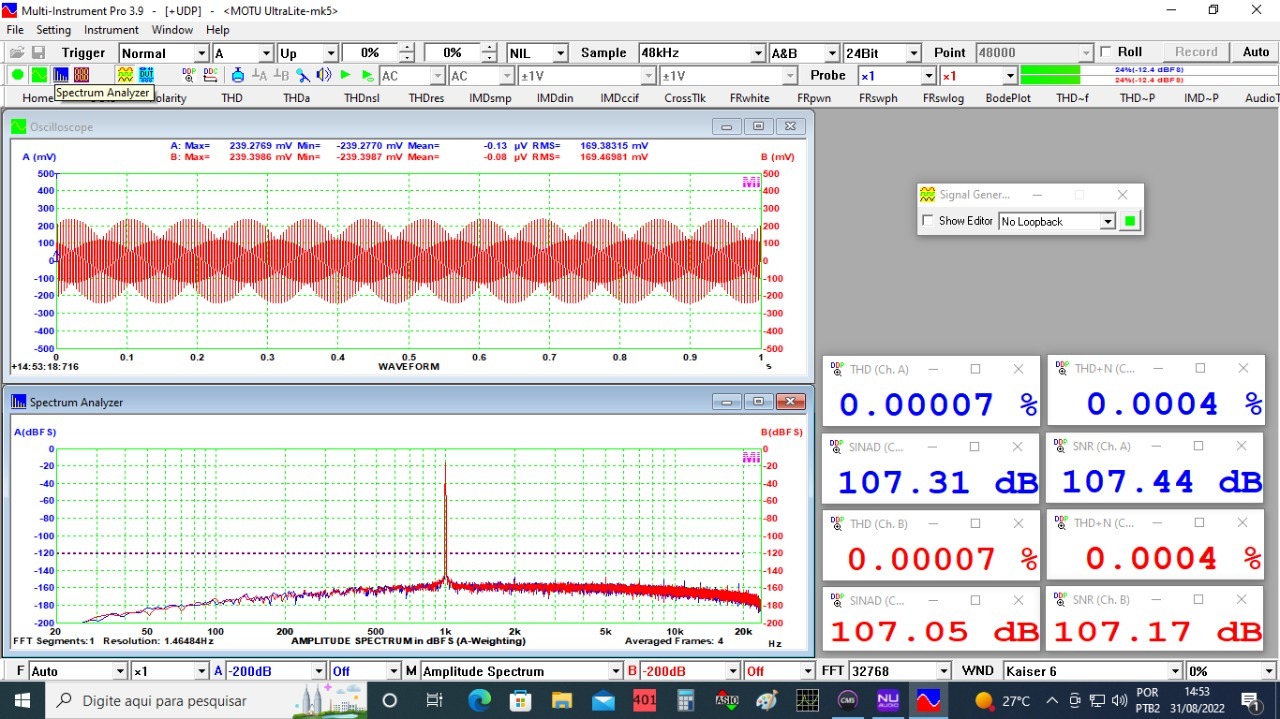The image size is (1280, 719).
Task: Open the Setting menu
Action: coord(54,30)
